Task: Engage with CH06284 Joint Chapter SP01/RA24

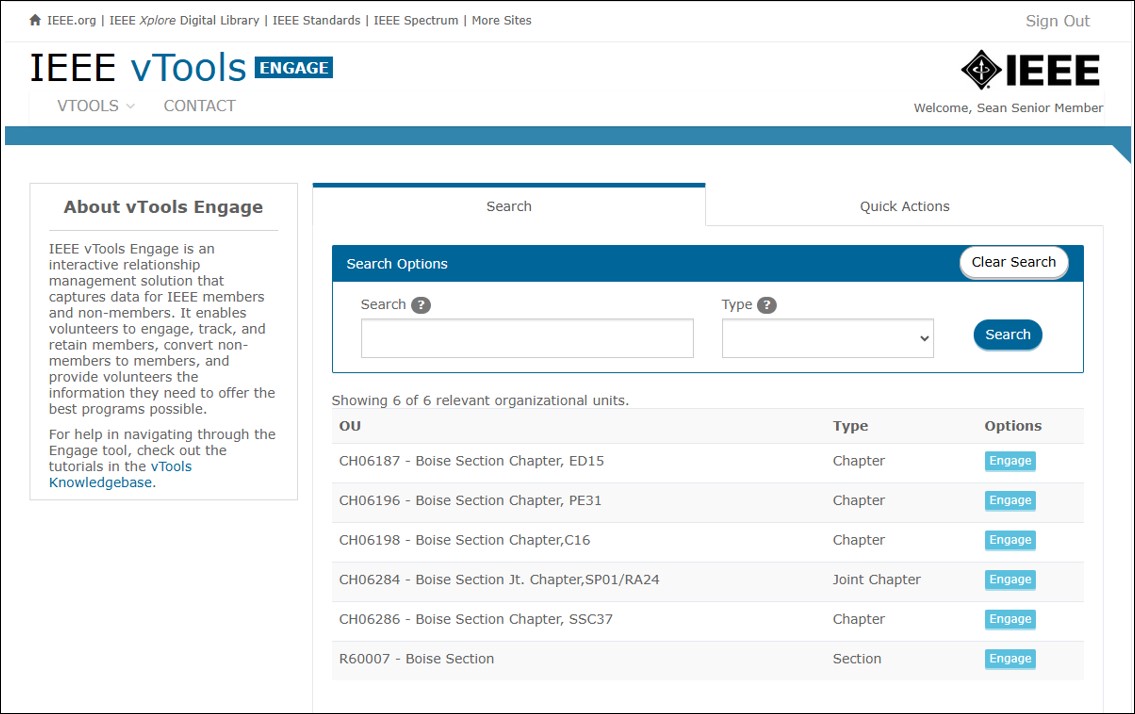Action: [x=1010, y=580]
